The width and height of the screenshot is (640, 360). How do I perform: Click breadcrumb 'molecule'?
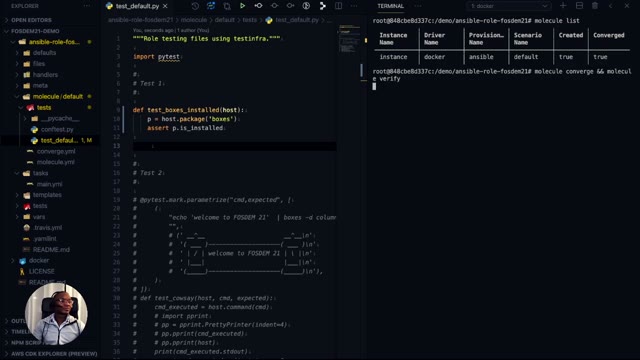tap(194, 20)
